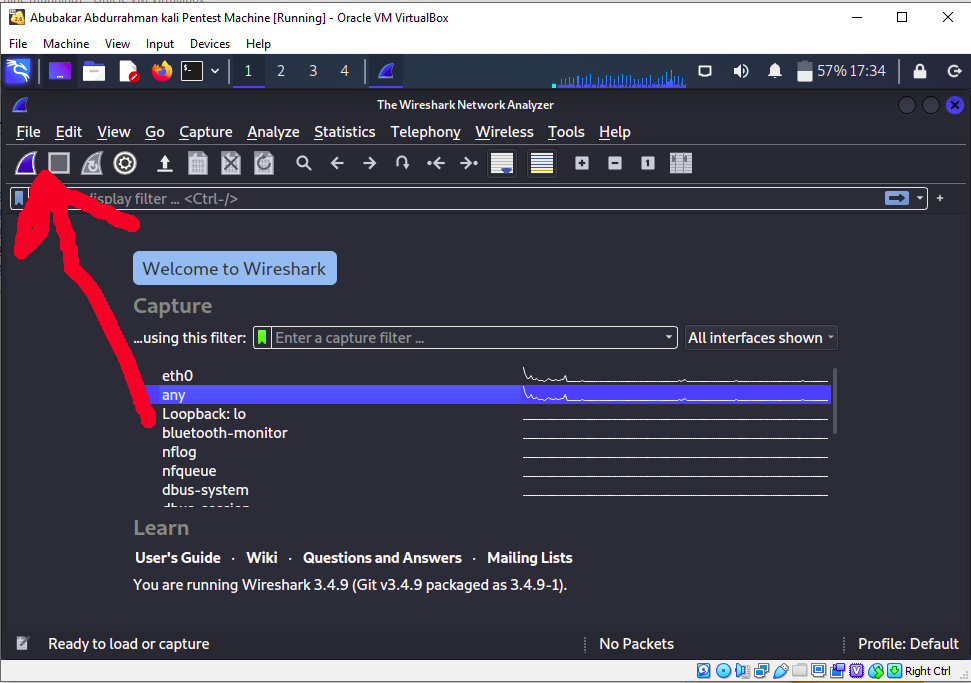Open a capture file icon
Screen dimensions: 971x683
coord(165,163)
